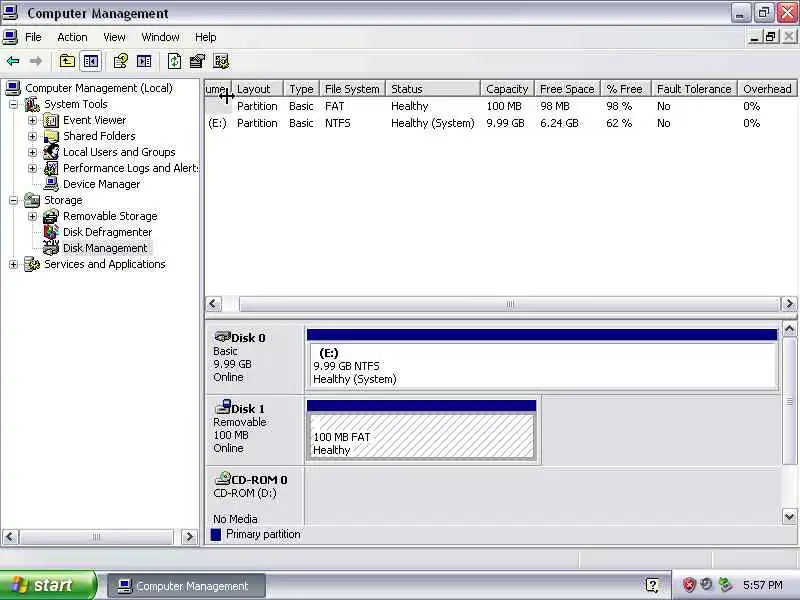
Task: Select the Removable Storage icon
Action: pos(51,216)
